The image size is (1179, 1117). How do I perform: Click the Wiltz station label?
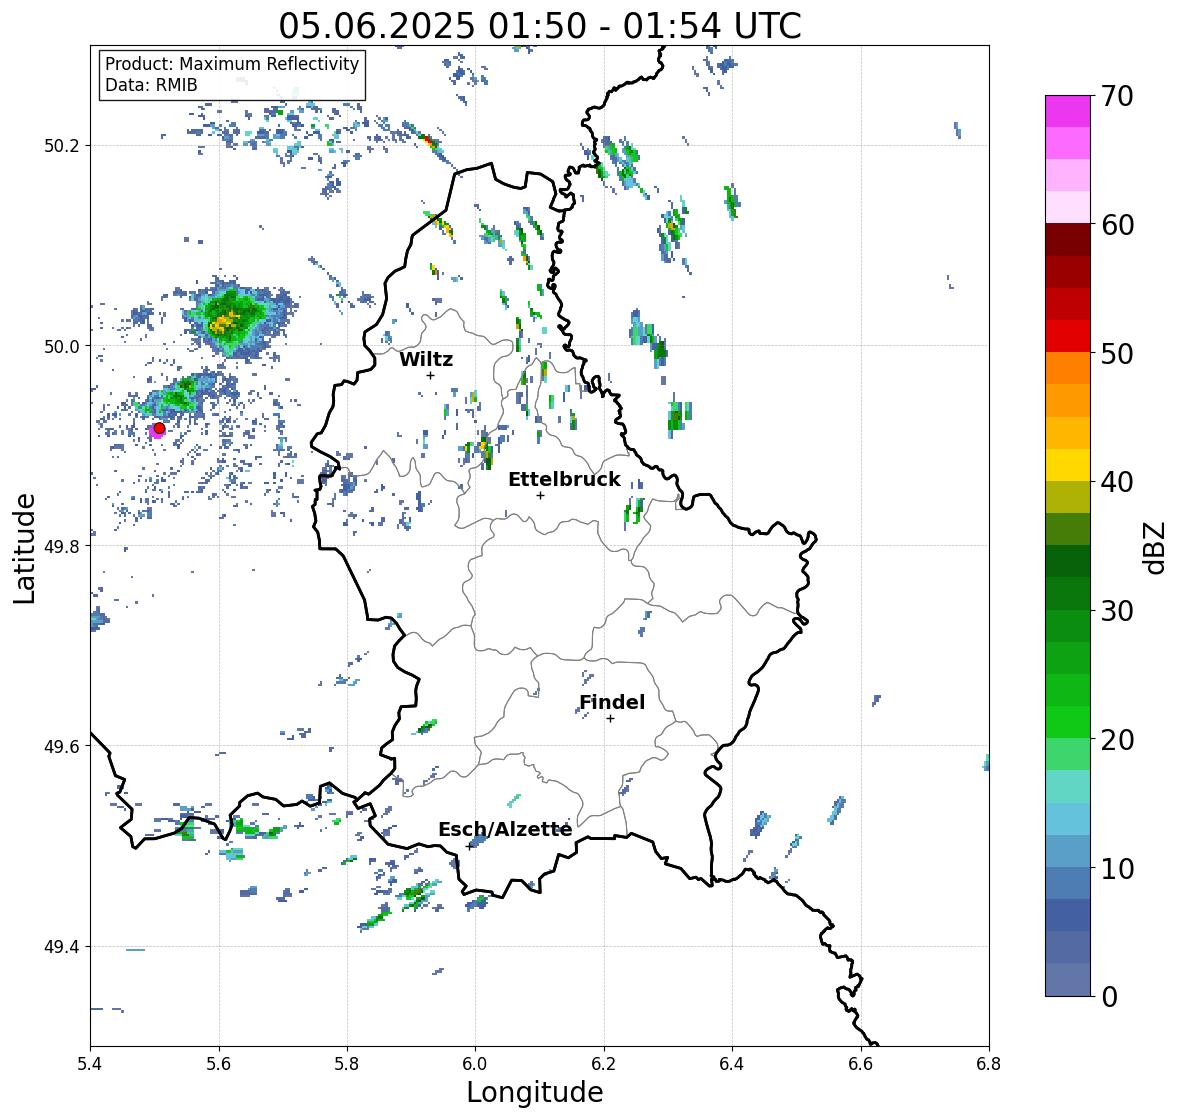point(426,359)
